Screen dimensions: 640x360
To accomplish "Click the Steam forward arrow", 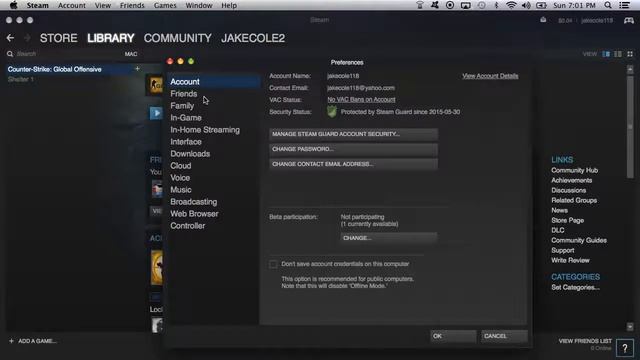I will point(27,38).
